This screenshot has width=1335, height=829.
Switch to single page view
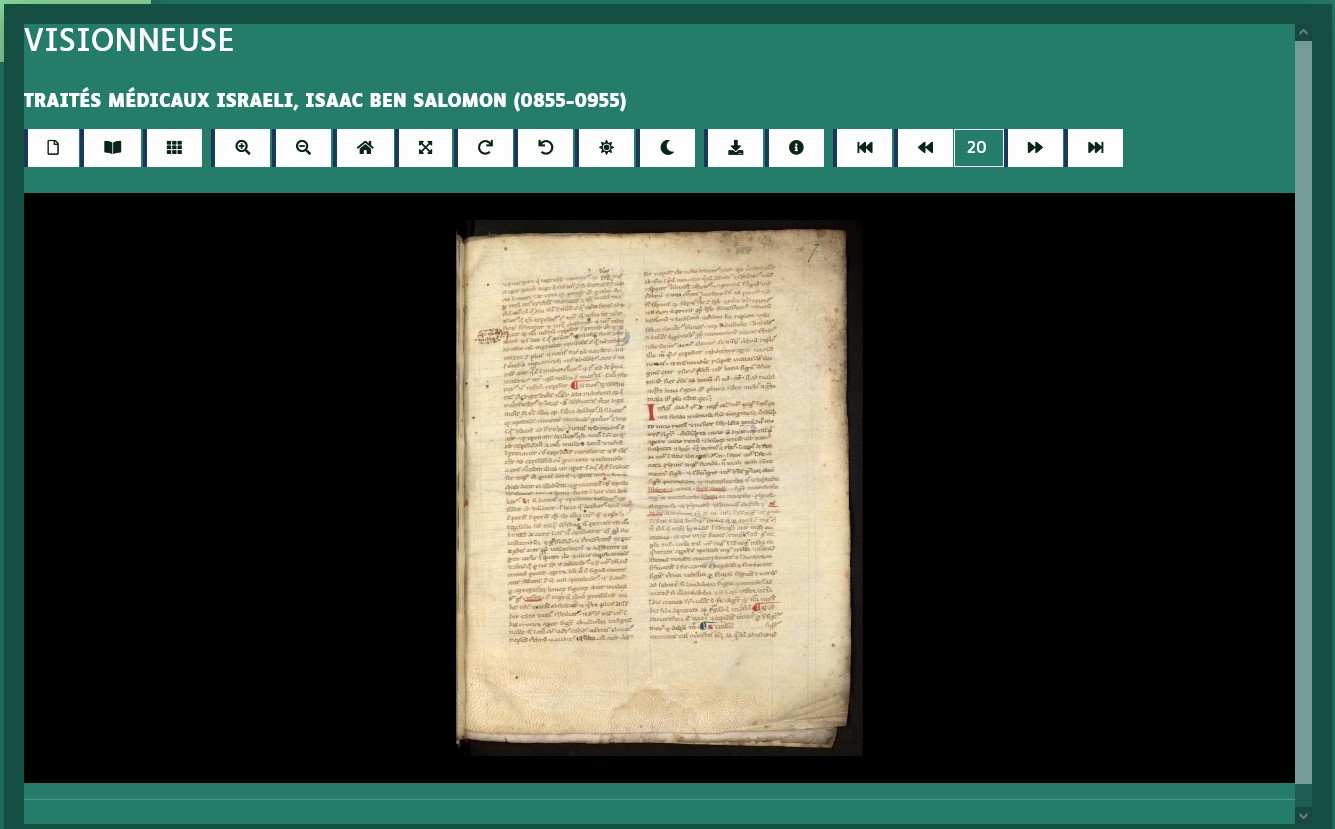pos(53,148)
